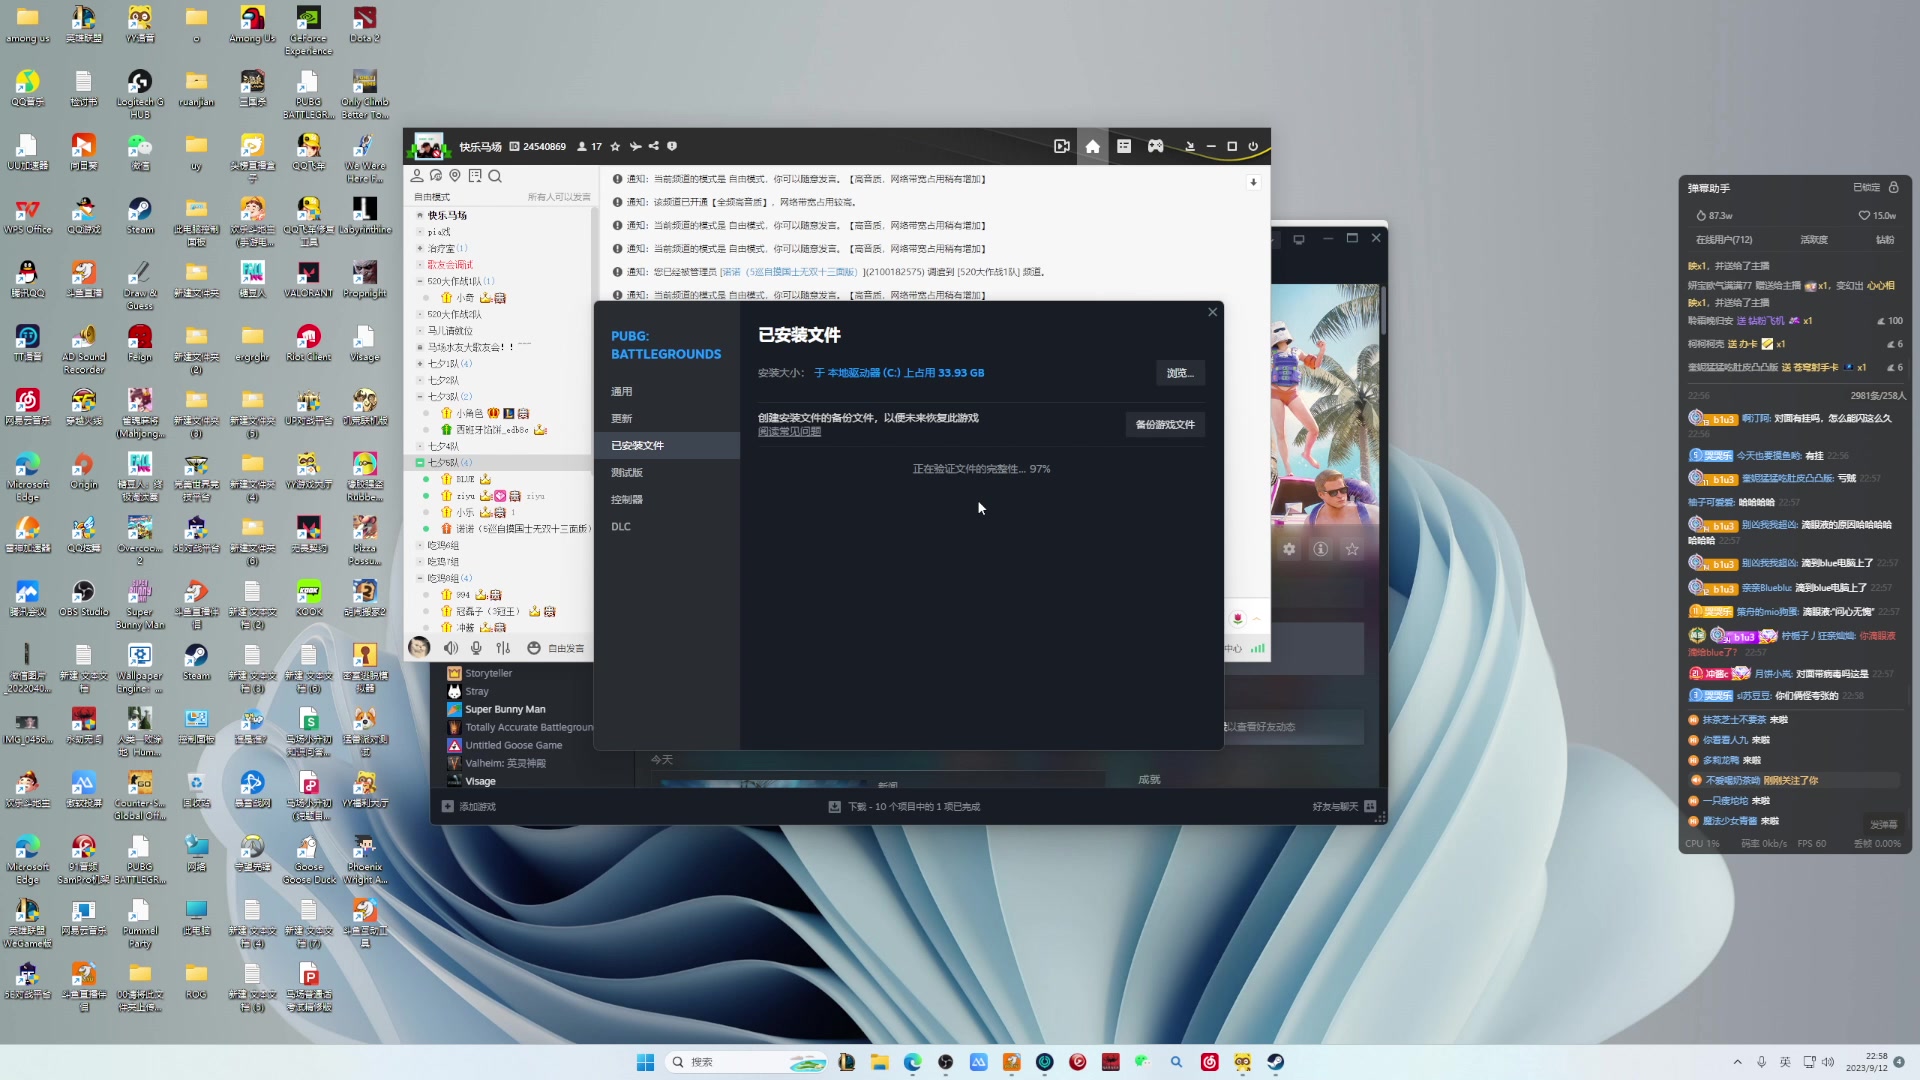Click the 在线用户(712) tab in danmaku panel
The width and height of the screenshot is (1920, 1080).
[x=1724, y=240]
